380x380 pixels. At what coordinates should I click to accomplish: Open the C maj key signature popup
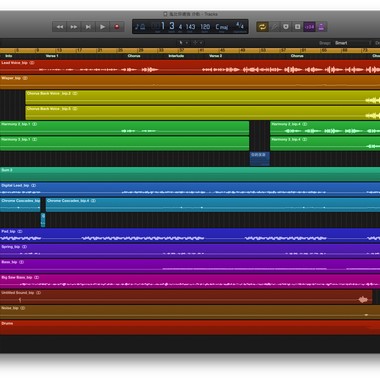pyautogui.click(x=222, y=27)
